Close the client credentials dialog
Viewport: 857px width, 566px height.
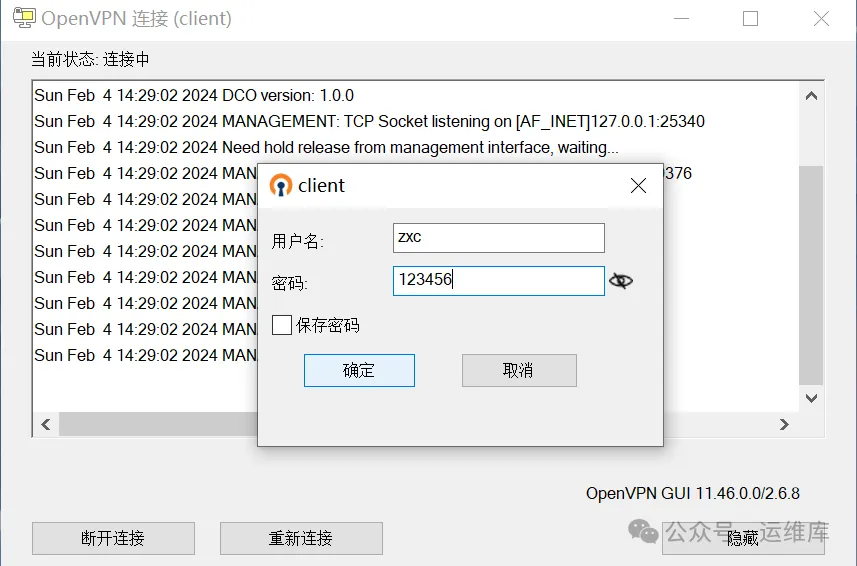pos(638,186)
